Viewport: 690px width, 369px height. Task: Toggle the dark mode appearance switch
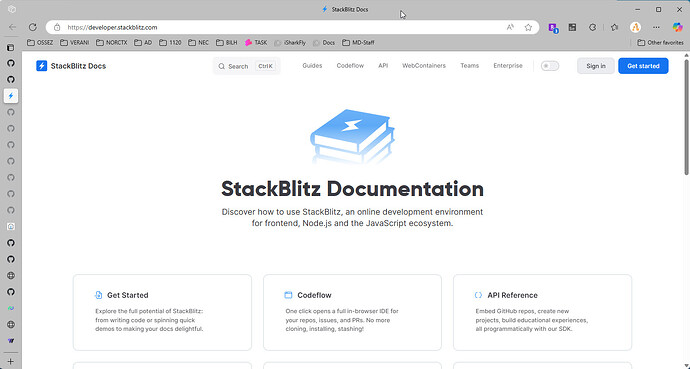550,66
